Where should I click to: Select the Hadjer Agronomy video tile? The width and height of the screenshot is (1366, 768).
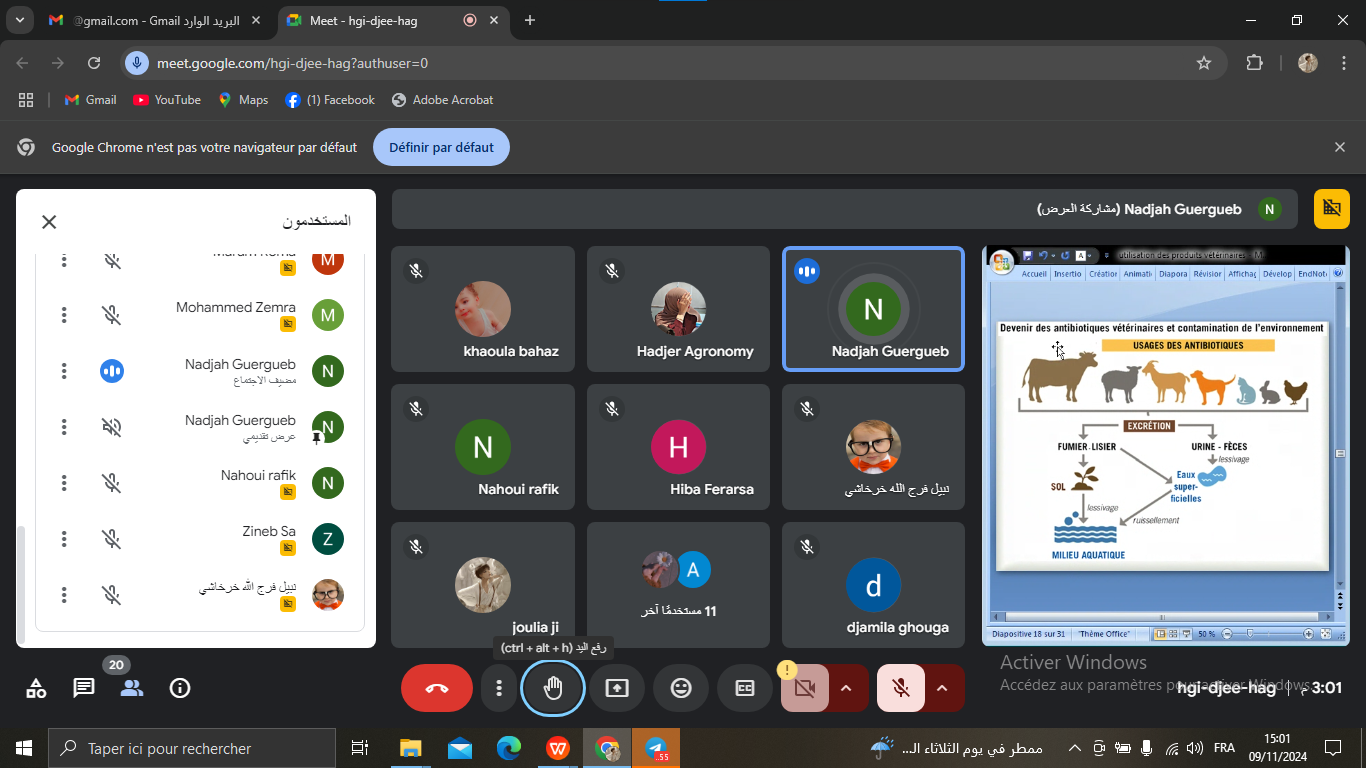[679, 308]
